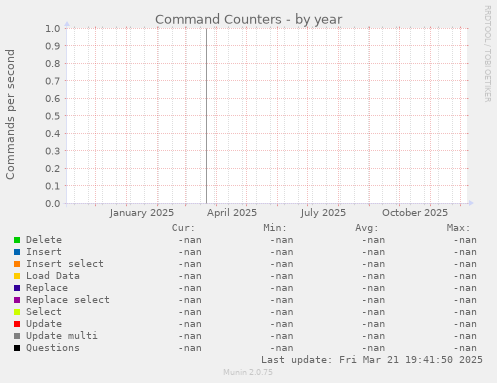Click the chart title 'Command Counters - by year'
The height and width of the screenshot is (383, 497).
click(249, 20)
